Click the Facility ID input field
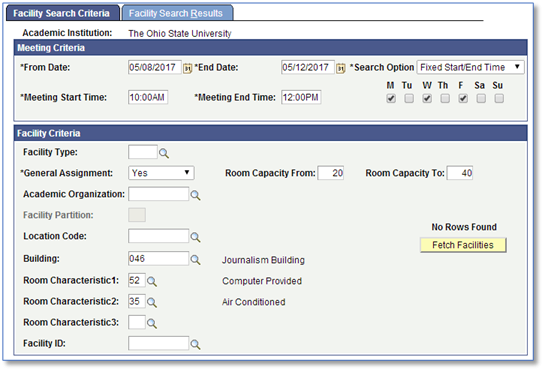544x371 pixels. coord(159,343)
